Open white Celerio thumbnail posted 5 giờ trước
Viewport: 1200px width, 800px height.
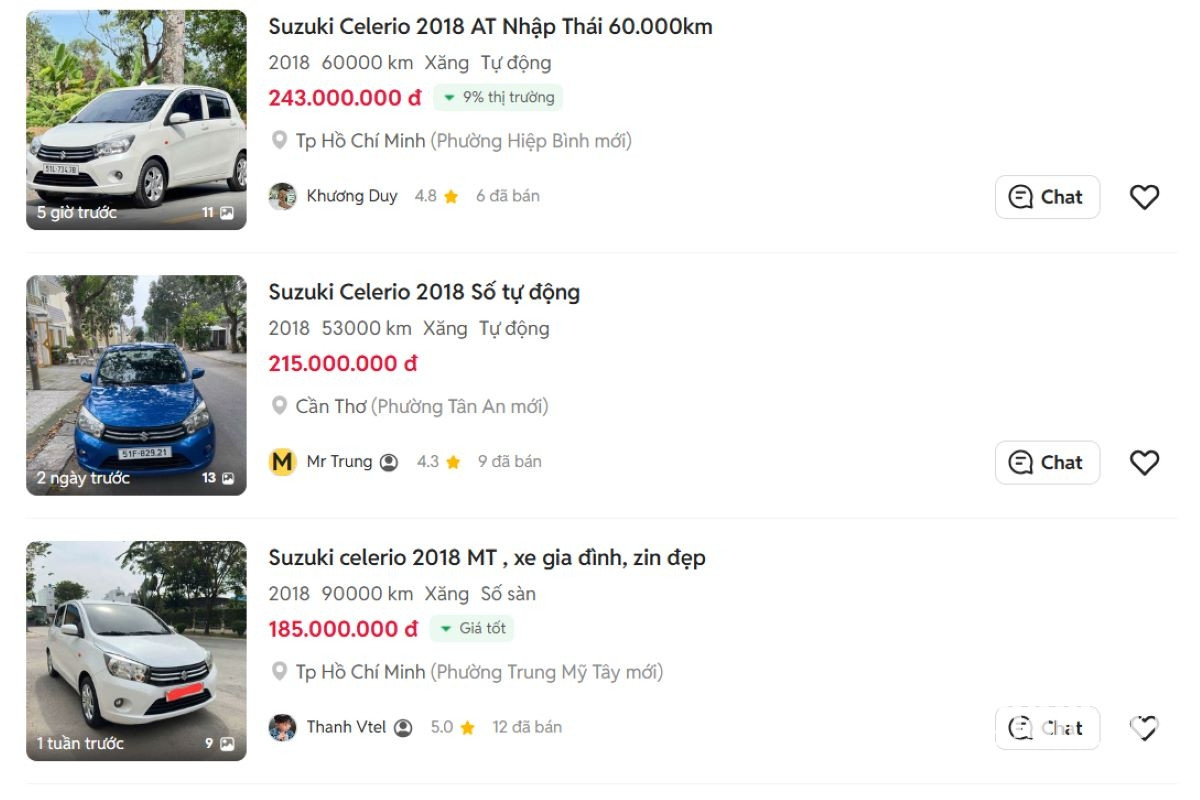(x=136, y=120)
